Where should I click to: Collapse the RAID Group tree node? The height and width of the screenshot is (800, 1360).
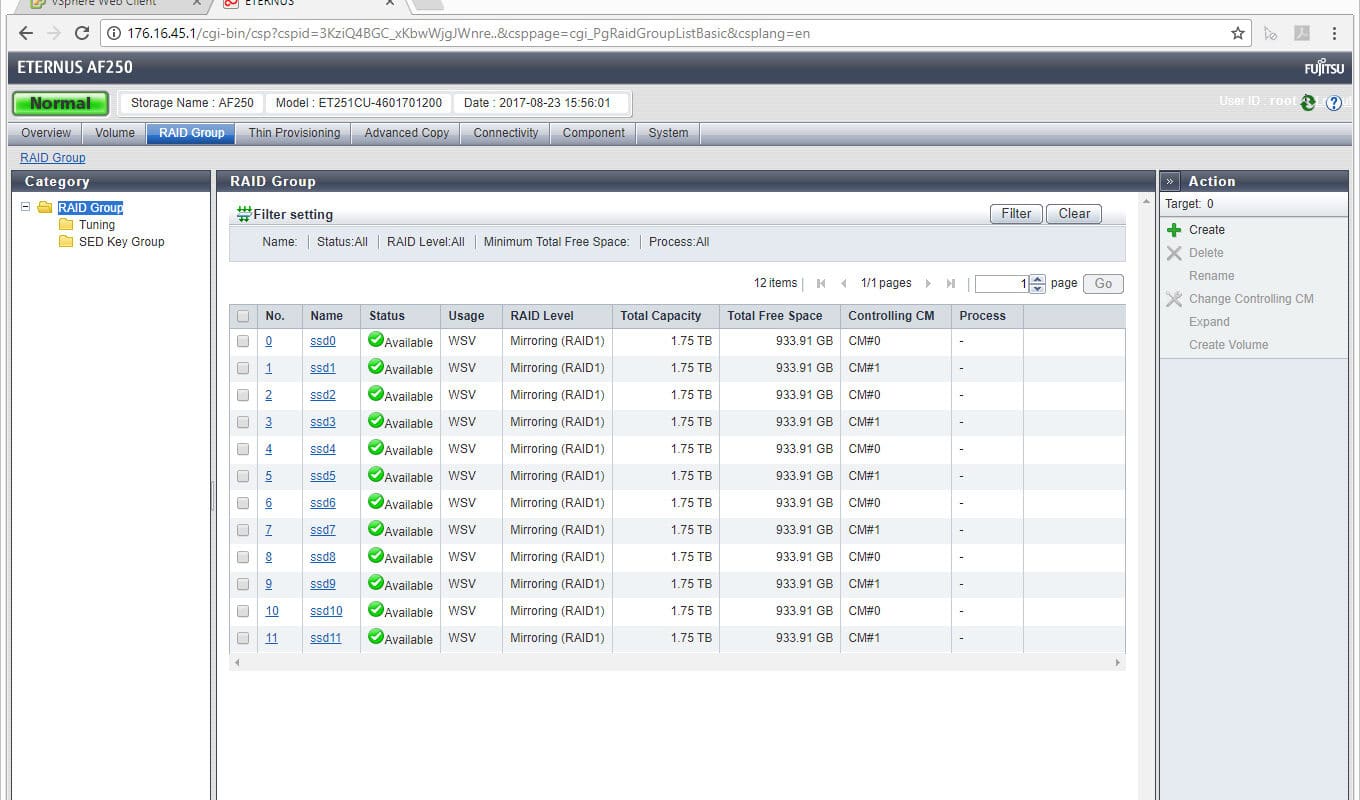pyautogui.click(x=26, y=207)
